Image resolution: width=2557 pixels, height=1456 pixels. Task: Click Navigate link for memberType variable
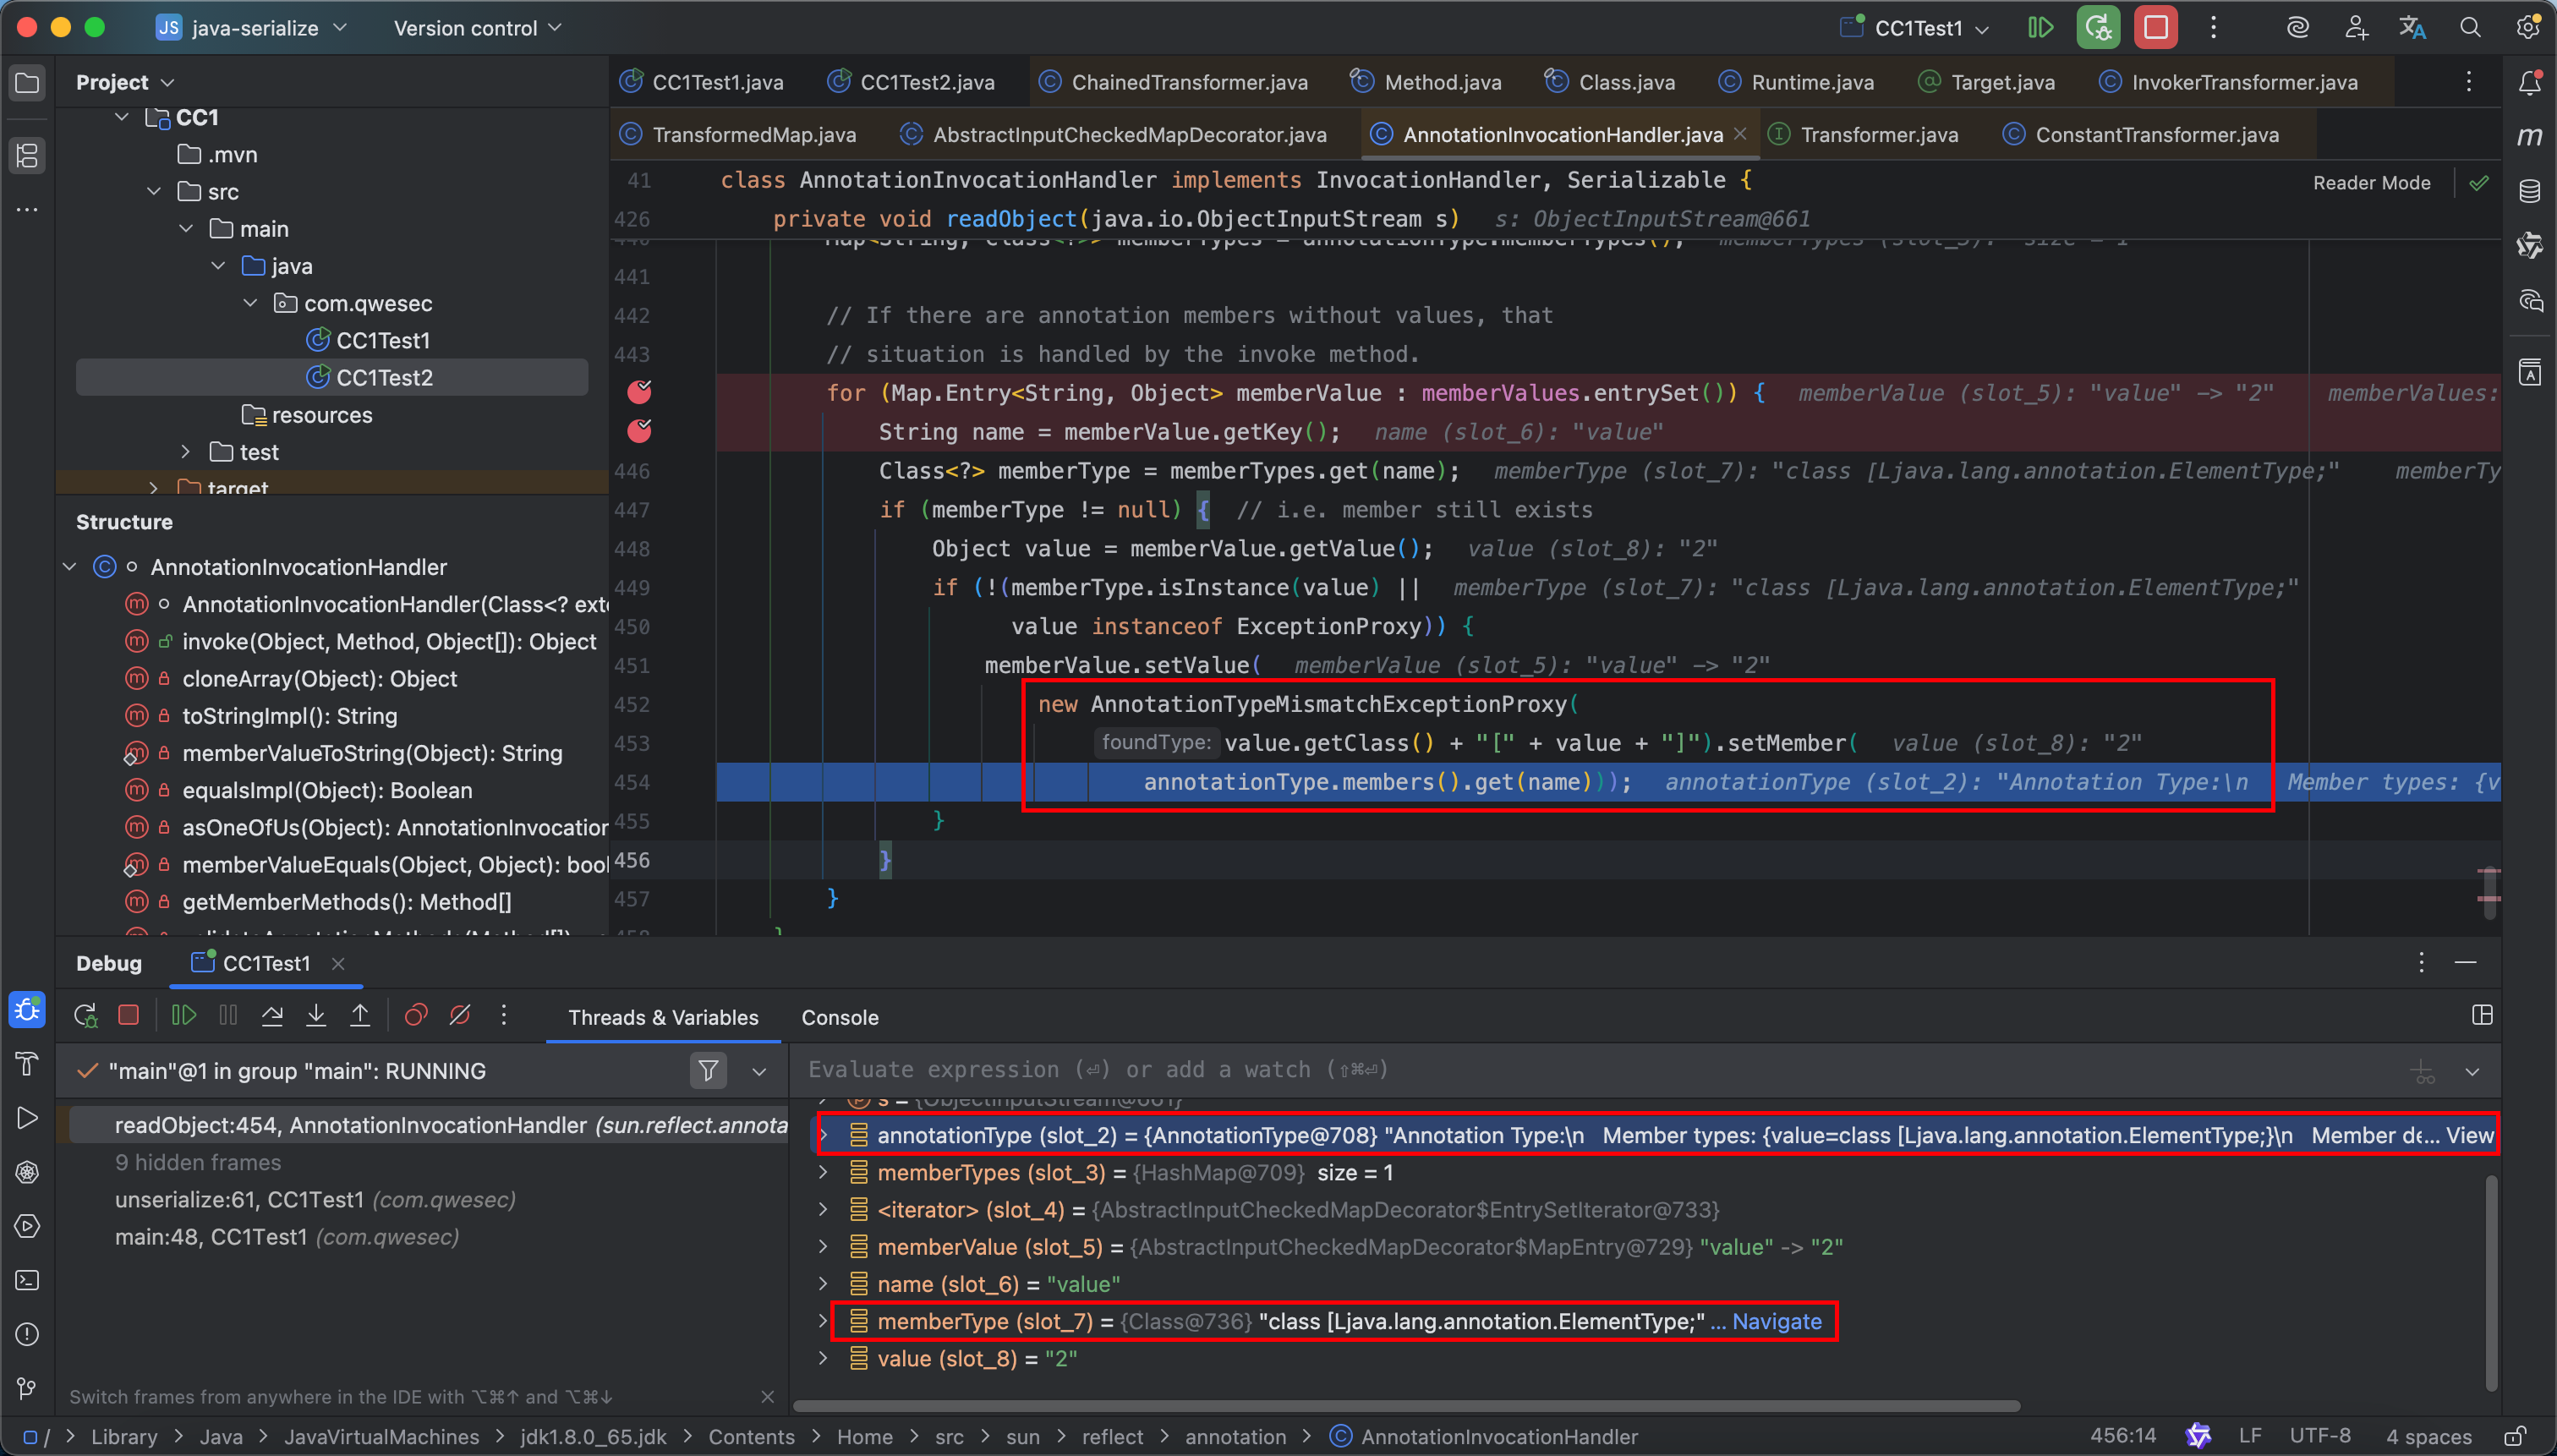(x=1776, y=1321)
